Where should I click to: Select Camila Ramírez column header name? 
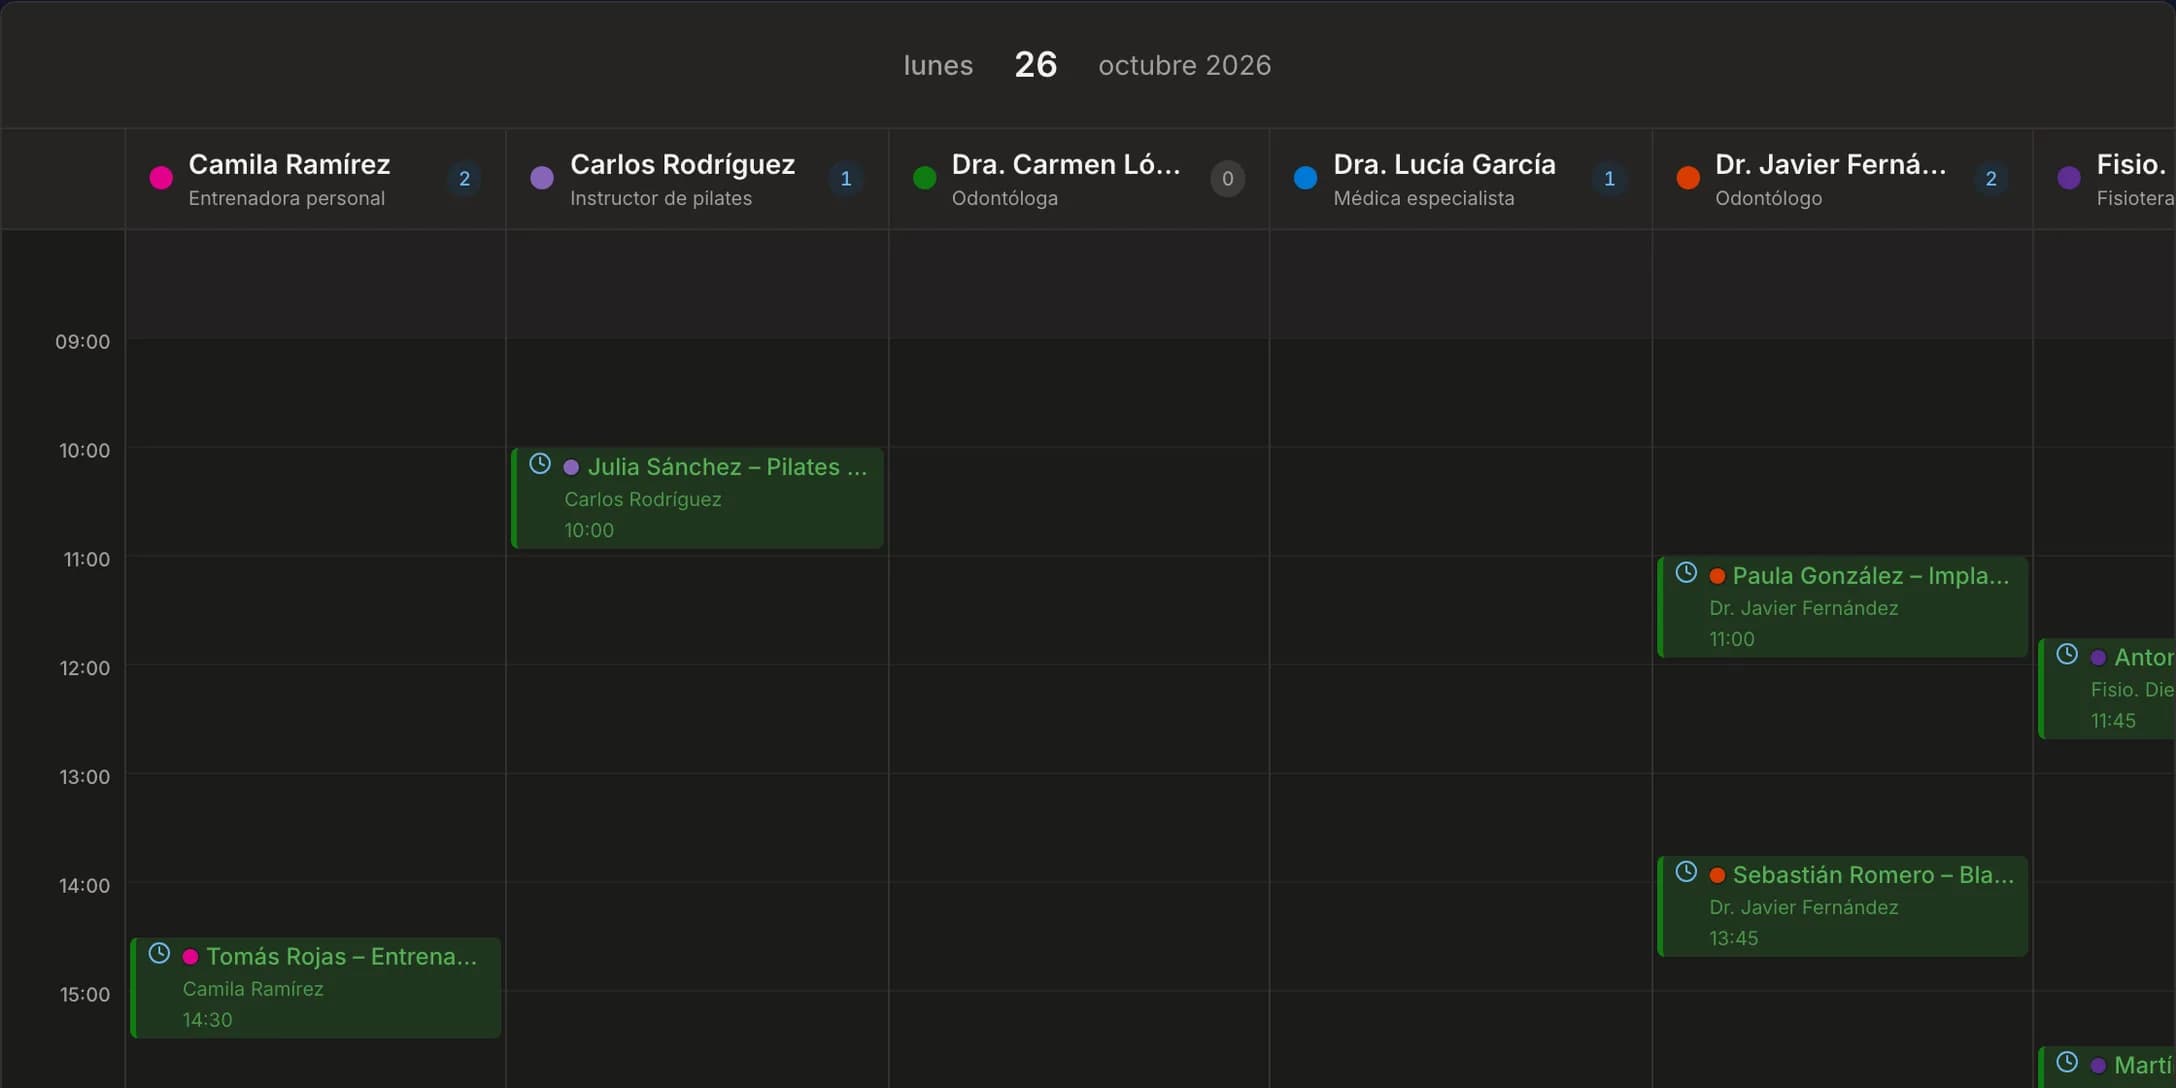point(289,164)
